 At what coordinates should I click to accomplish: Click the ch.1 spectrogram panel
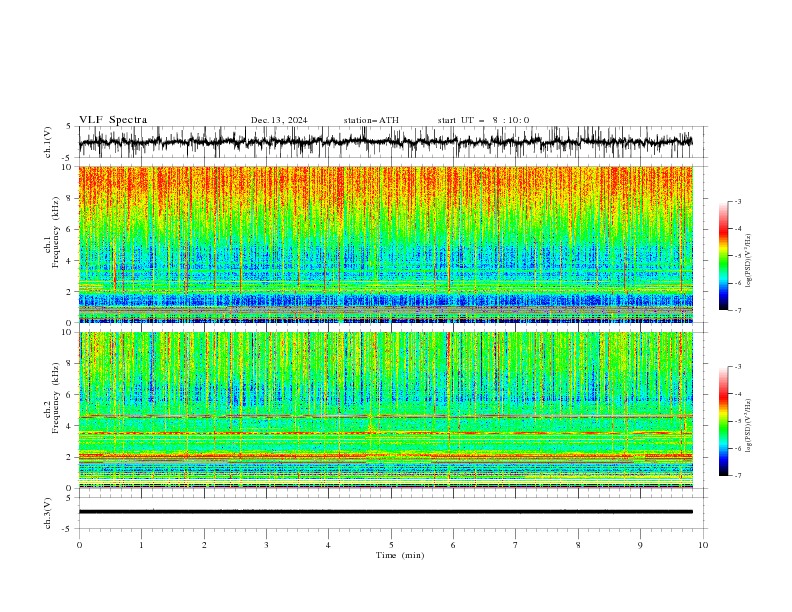(386, 244)
